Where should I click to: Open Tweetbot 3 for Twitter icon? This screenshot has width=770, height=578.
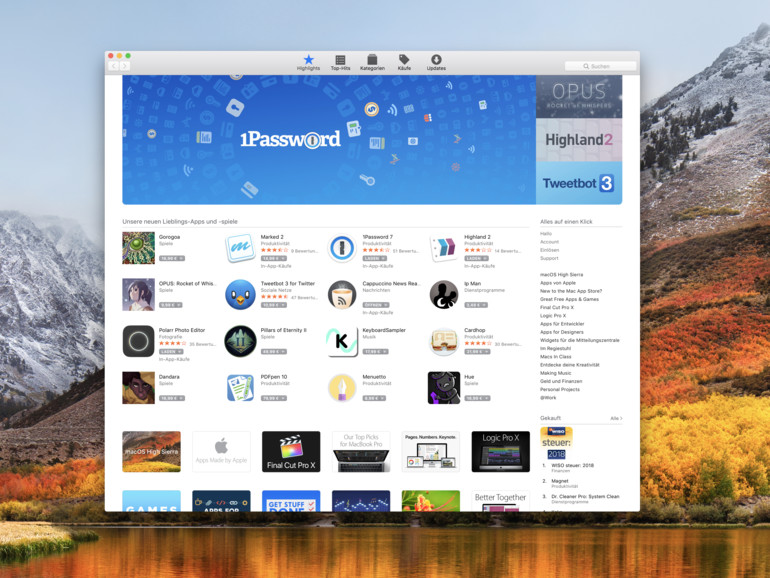pyautogui.click(x=240, y=295)
